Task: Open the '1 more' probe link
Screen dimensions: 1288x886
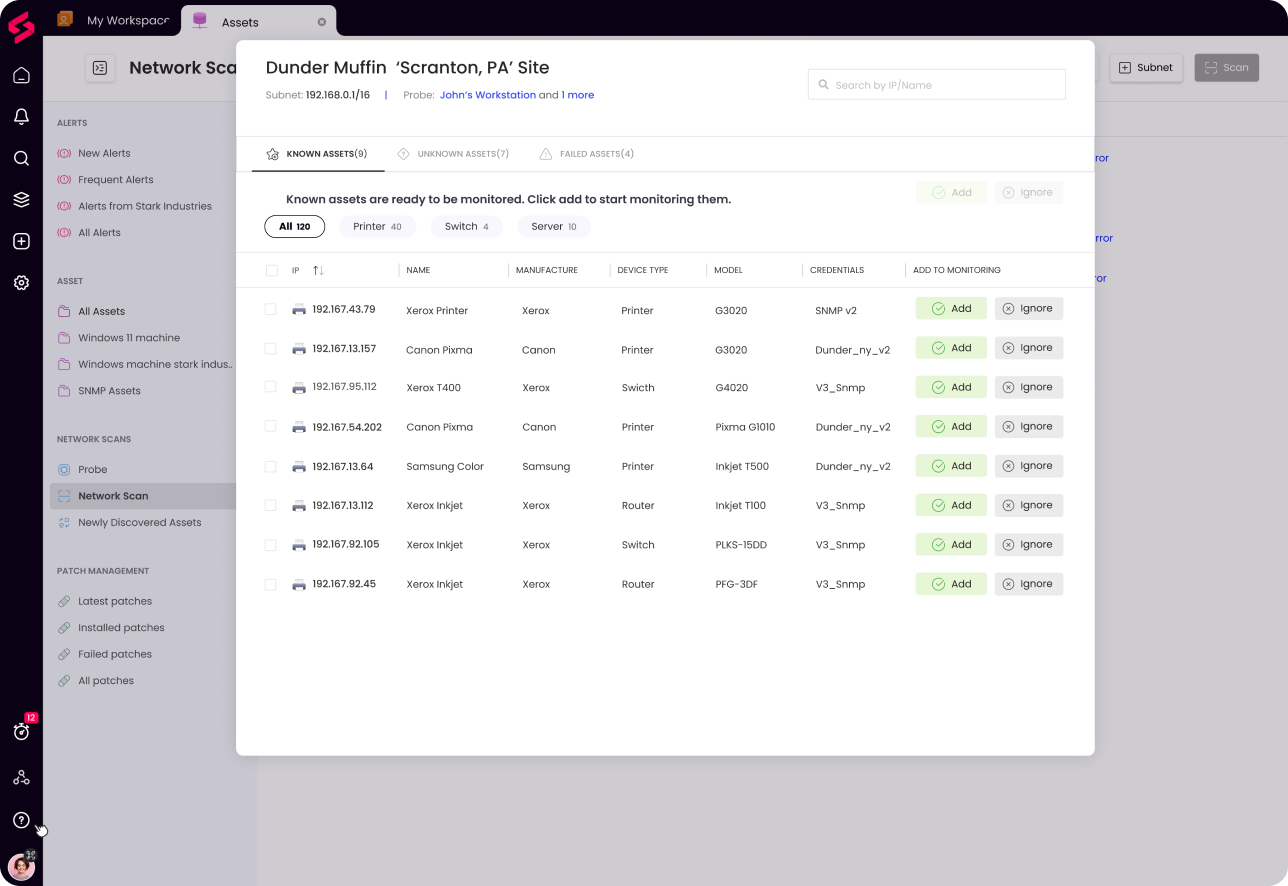Action: (578, 95)
